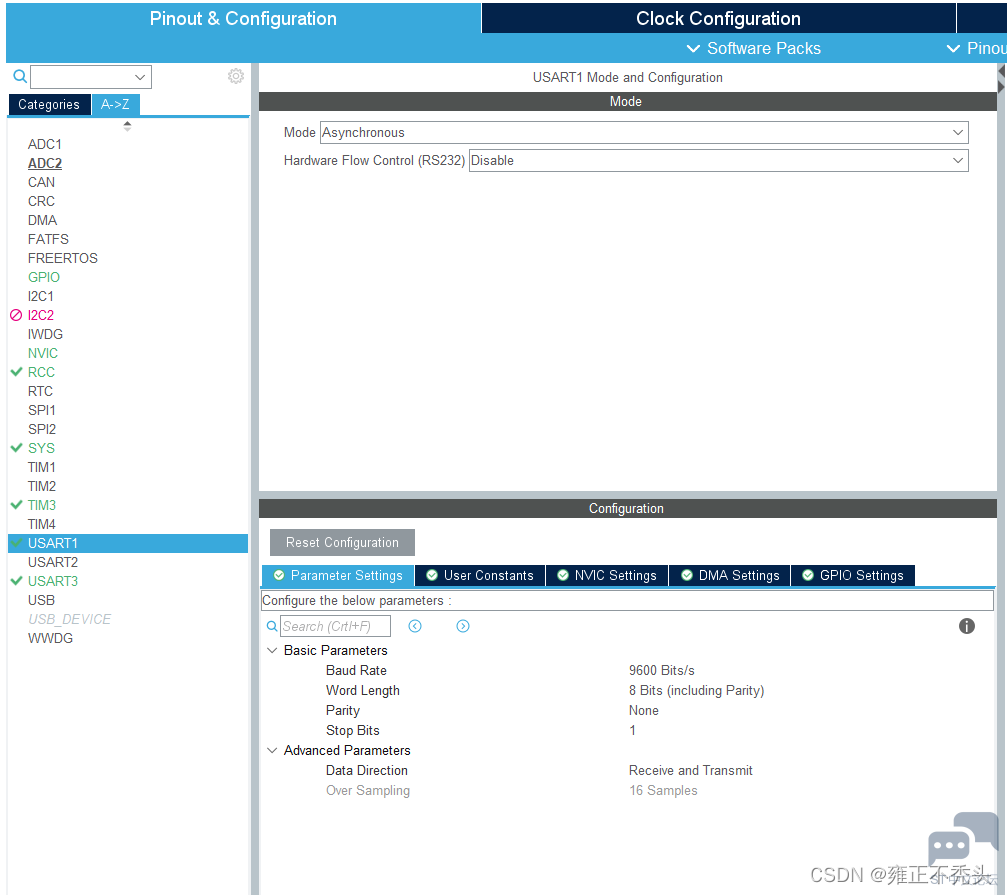1007x895 pixels.
Task: Select the Categories tab
Action: [x=49, y=105]
